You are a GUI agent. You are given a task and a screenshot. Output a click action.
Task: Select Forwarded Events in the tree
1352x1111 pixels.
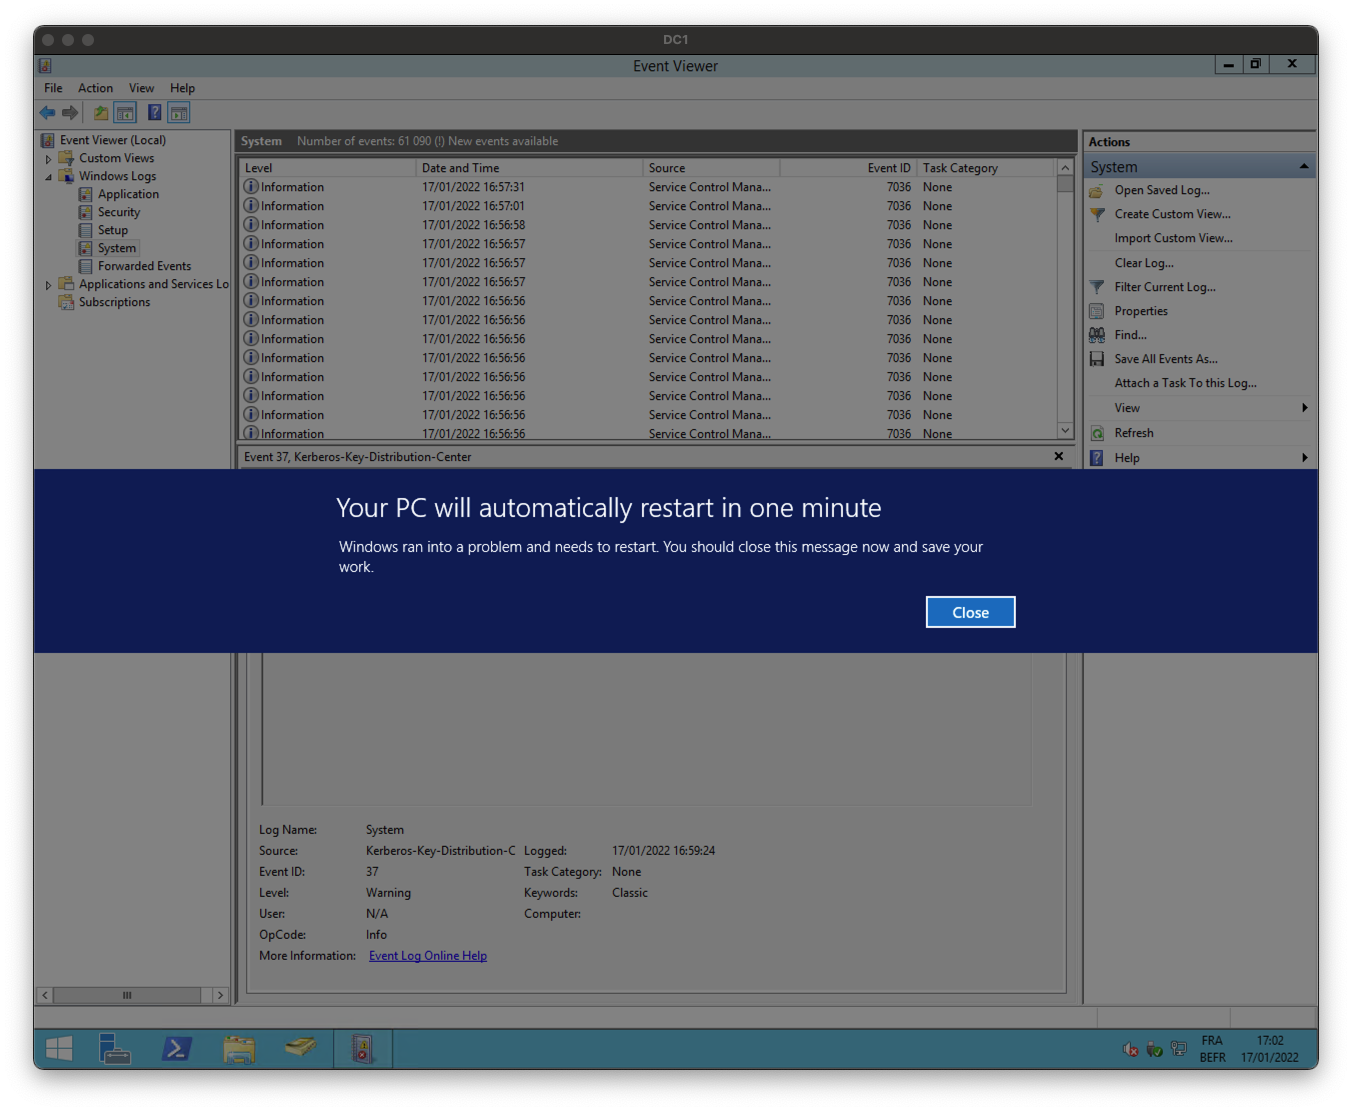(x=144, y=267)
